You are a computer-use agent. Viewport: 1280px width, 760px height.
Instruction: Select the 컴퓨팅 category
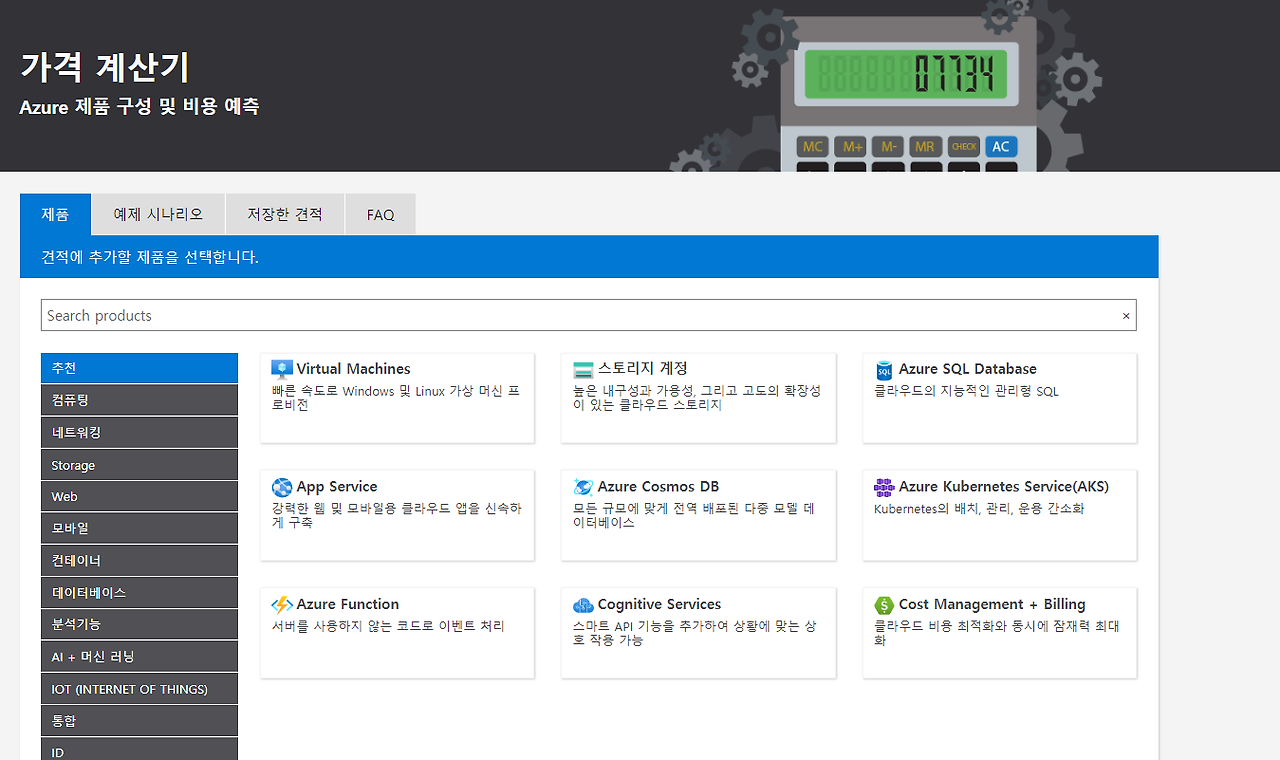coord(139,400)
